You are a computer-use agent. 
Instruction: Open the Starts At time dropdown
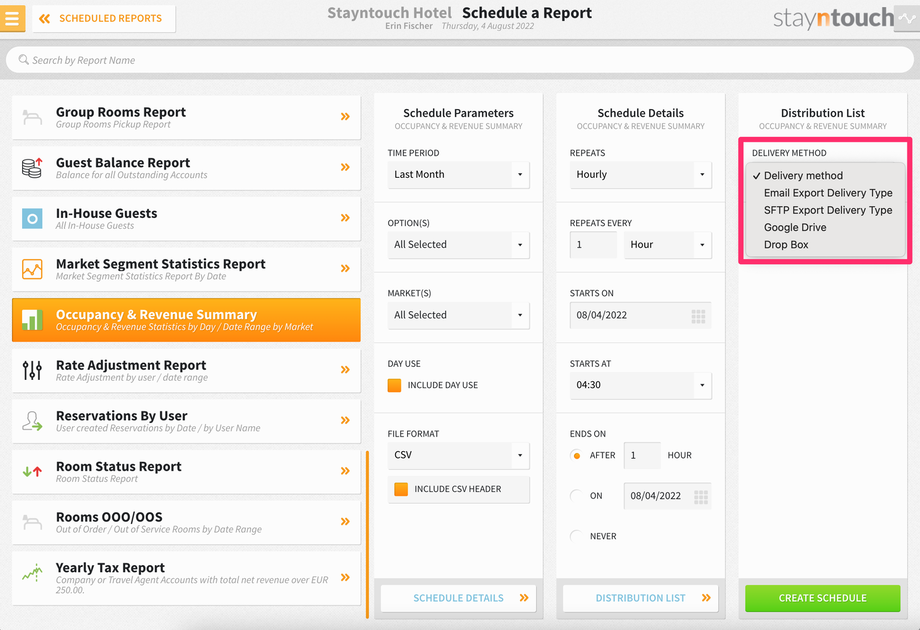[x=641, y=385]
